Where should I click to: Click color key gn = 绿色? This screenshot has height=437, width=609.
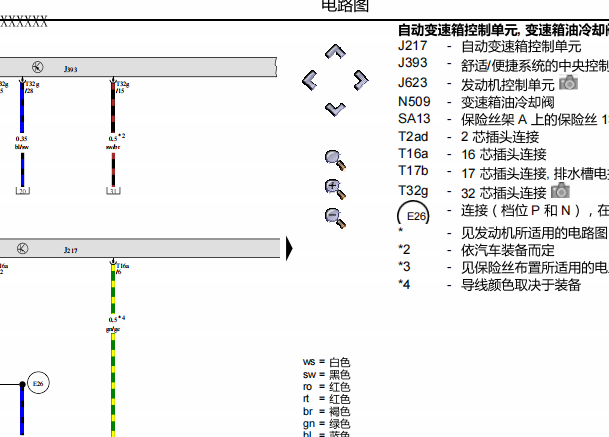tap(326, 423)
